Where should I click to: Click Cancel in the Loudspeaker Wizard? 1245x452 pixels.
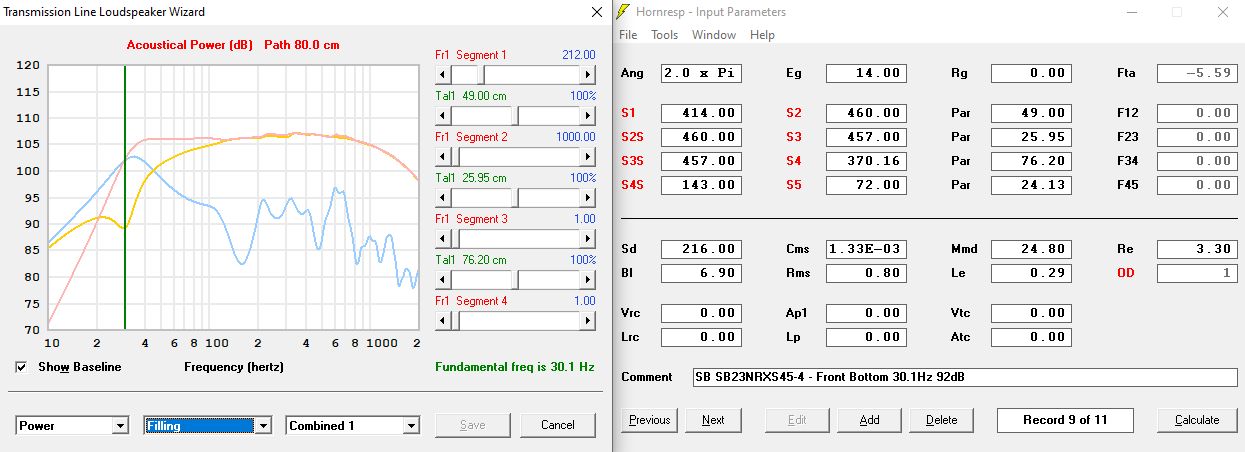pos(557,425)
